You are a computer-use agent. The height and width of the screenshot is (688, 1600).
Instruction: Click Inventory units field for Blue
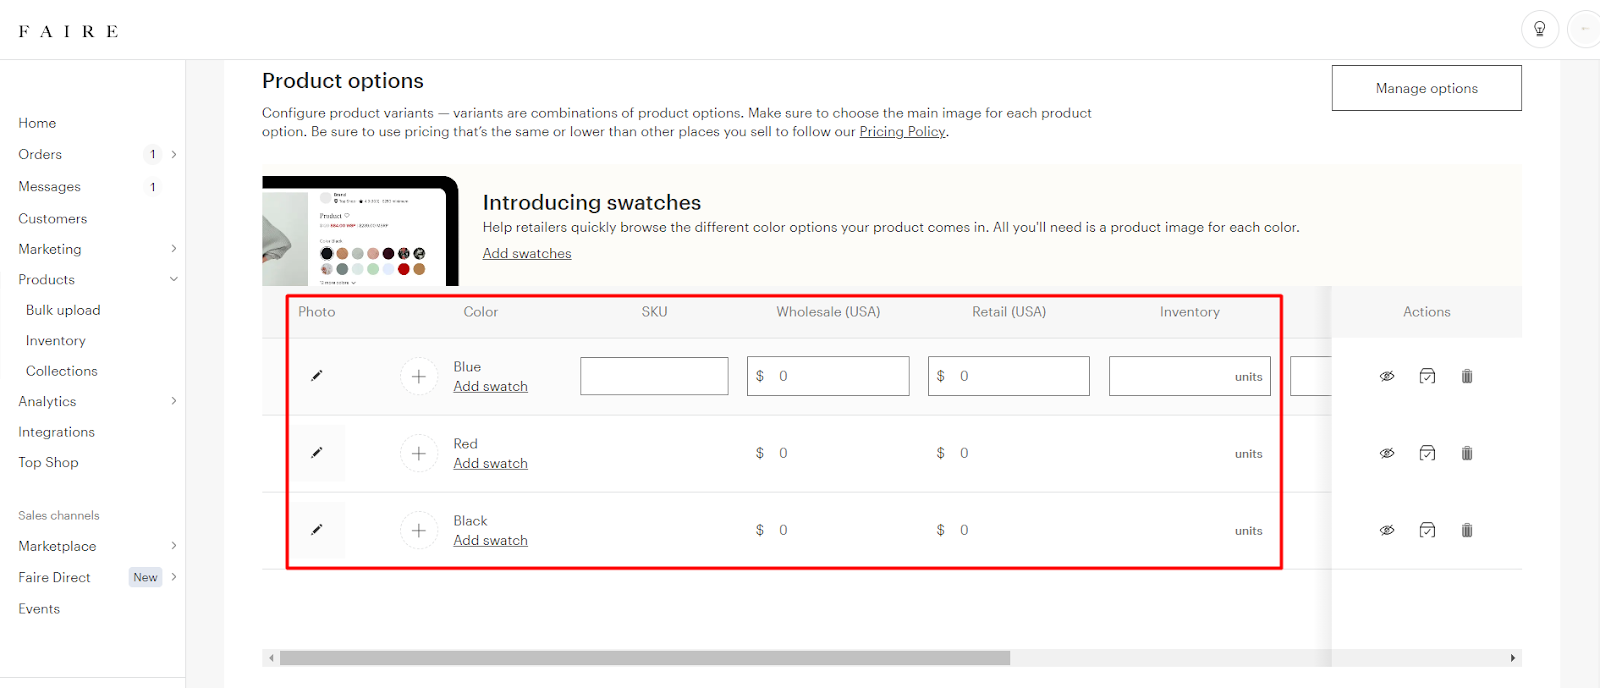click(1190, 376)
